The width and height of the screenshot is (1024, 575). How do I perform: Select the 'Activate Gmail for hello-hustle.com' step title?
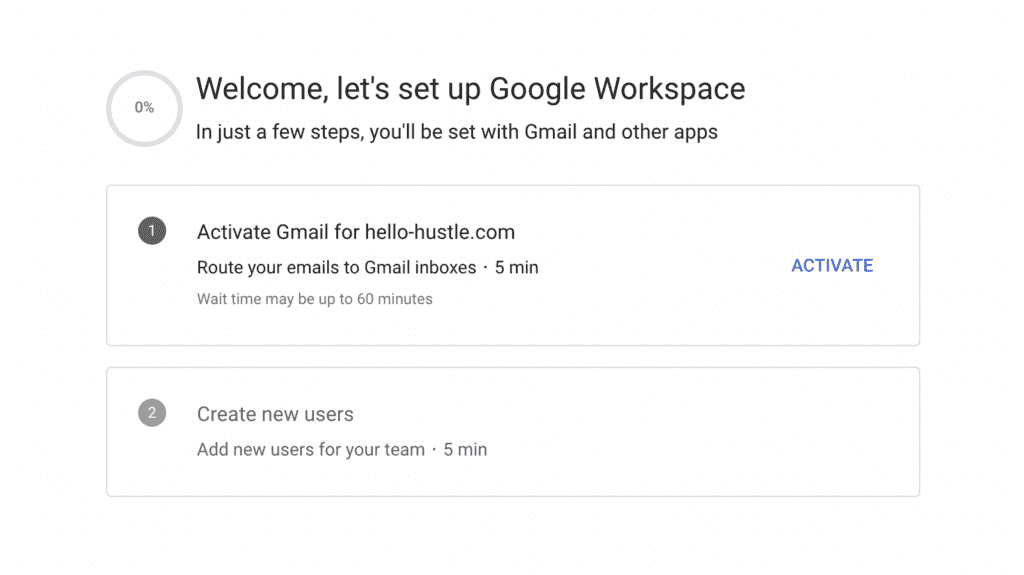click(355, 232)
